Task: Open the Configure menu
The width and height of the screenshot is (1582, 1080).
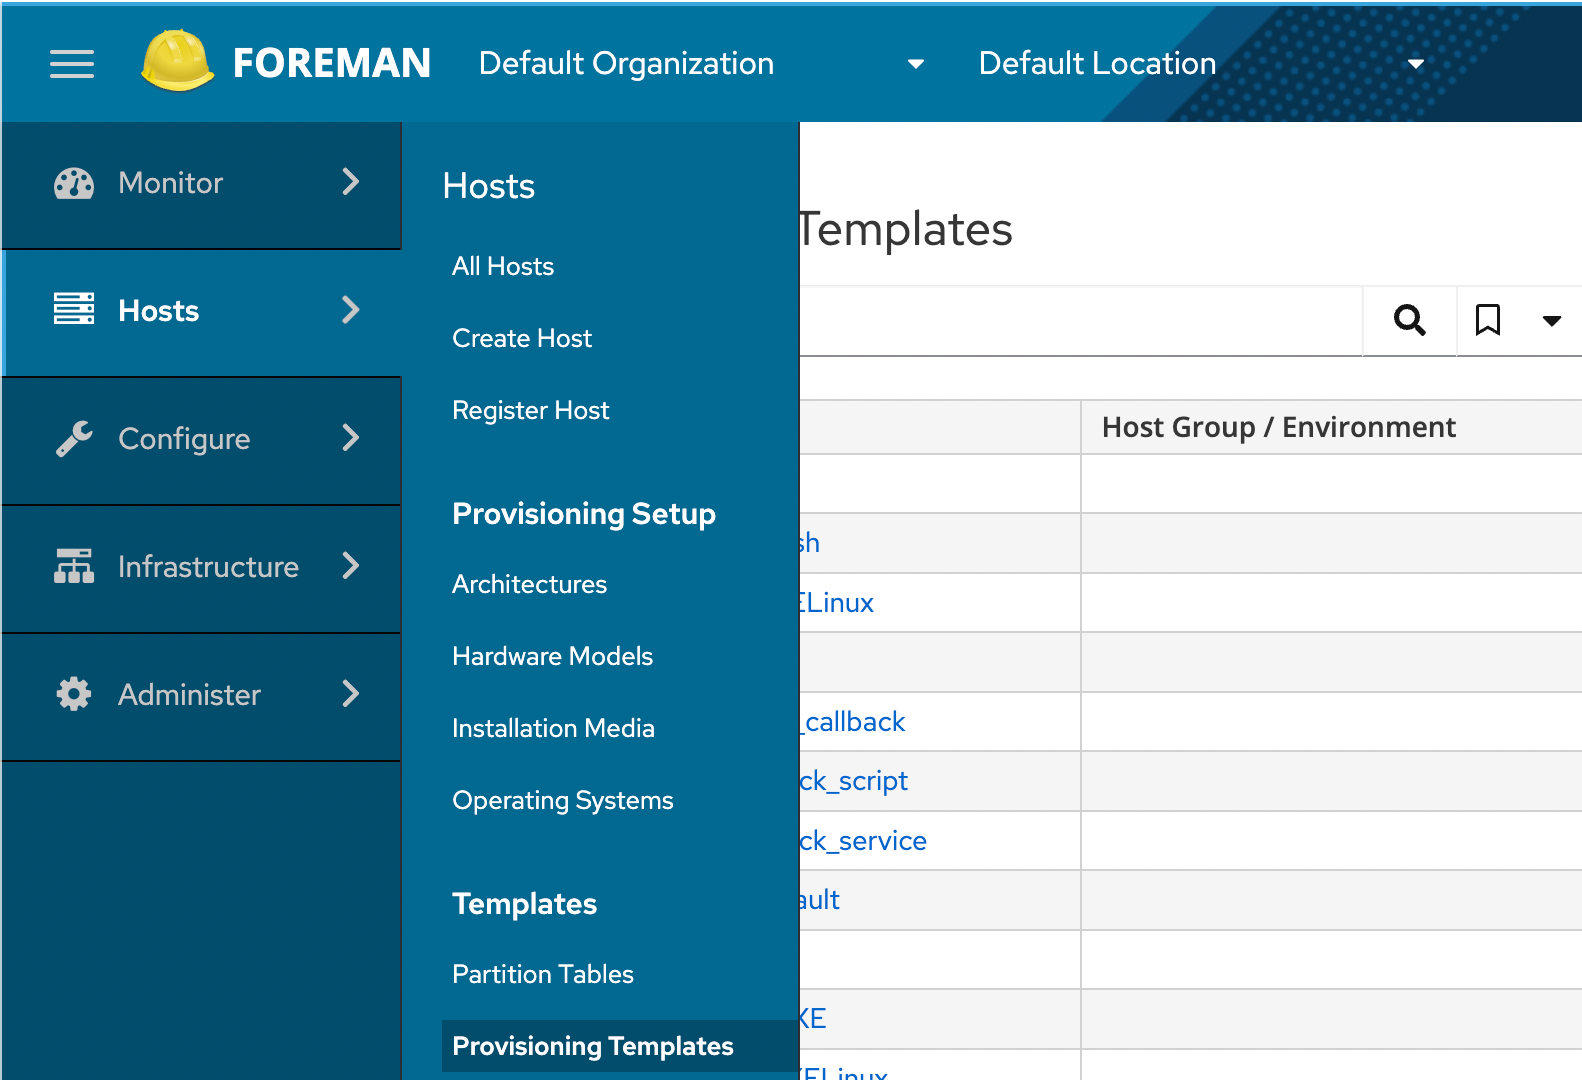Action: point(201,441)
